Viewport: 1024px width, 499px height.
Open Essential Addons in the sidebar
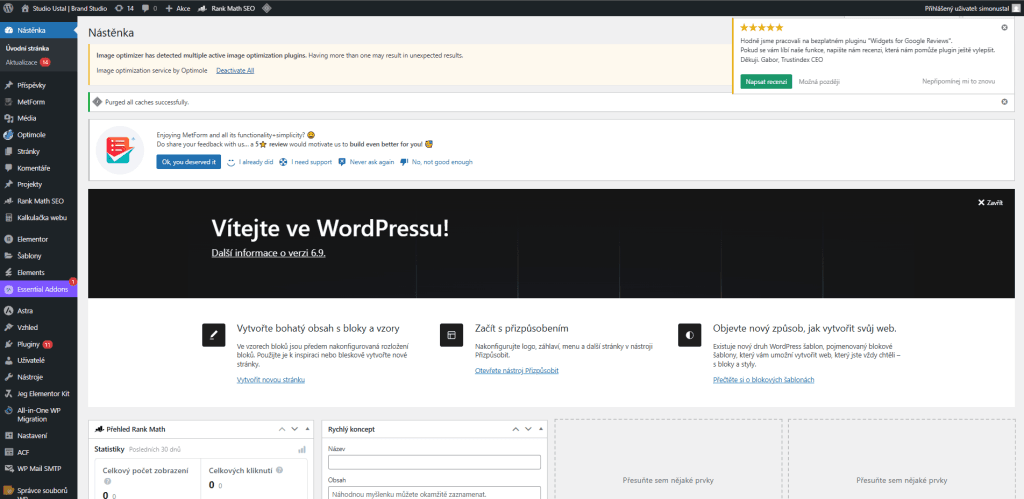(39, 289)
